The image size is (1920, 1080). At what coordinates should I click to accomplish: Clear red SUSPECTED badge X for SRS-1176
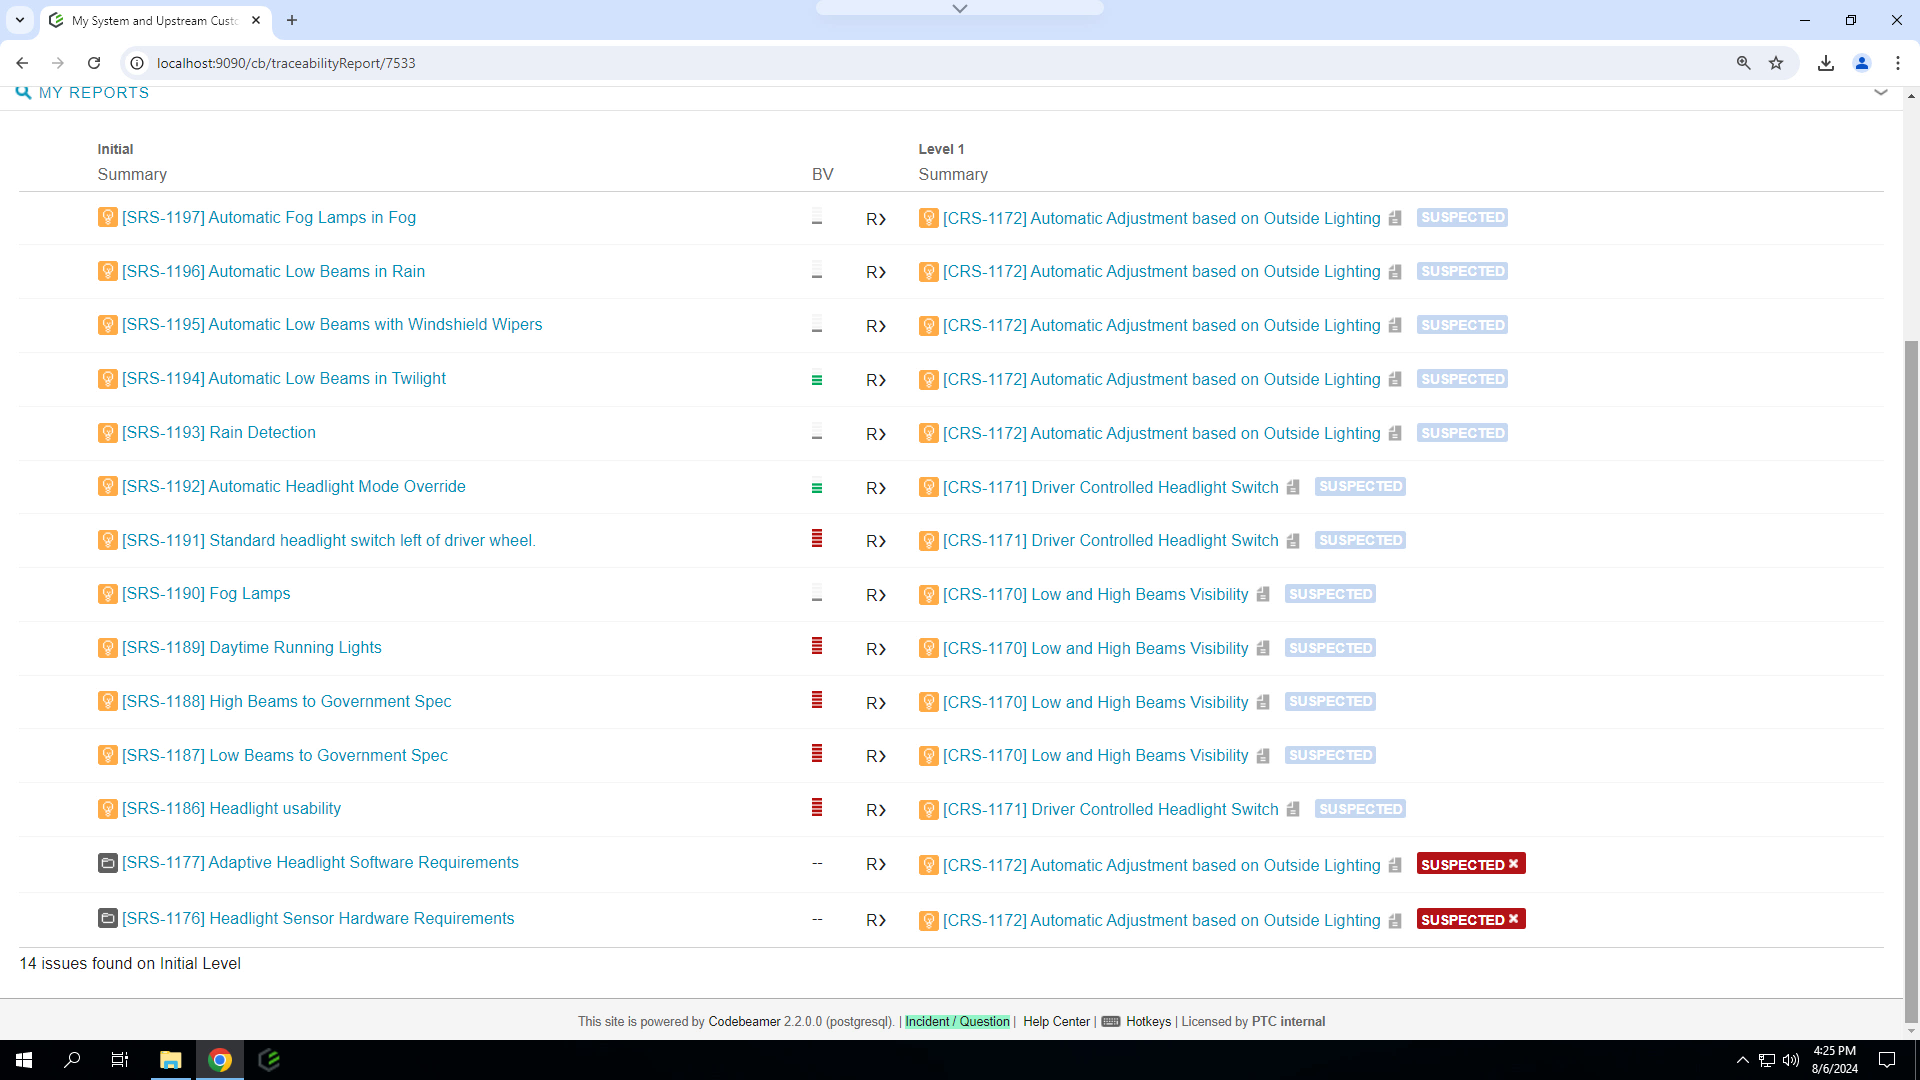1513,919
